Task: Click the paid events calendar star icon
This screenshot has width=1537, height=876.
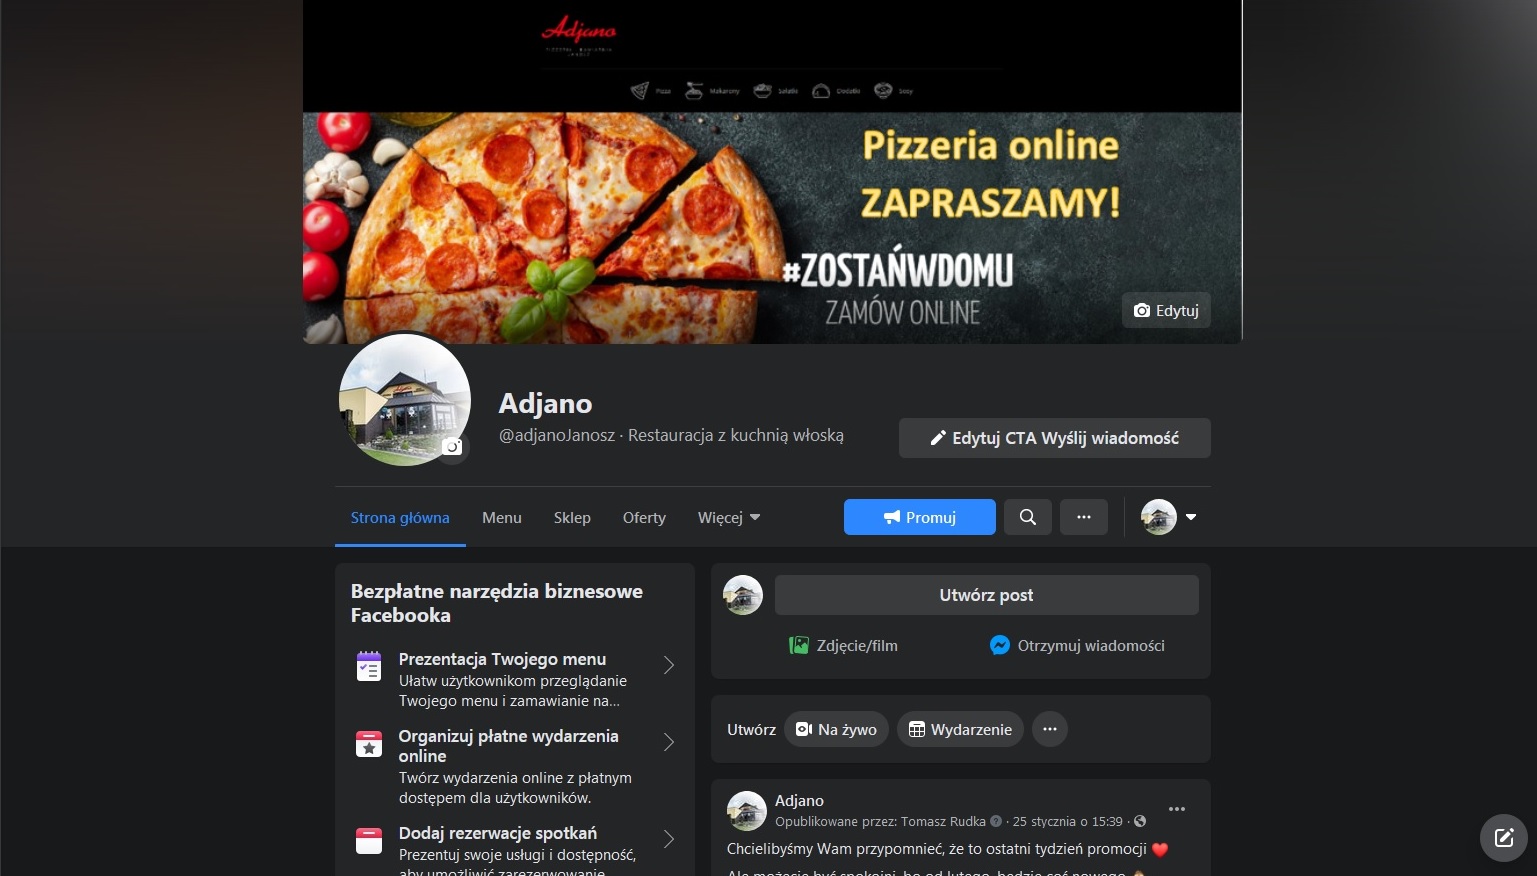Action: [369, 744]
